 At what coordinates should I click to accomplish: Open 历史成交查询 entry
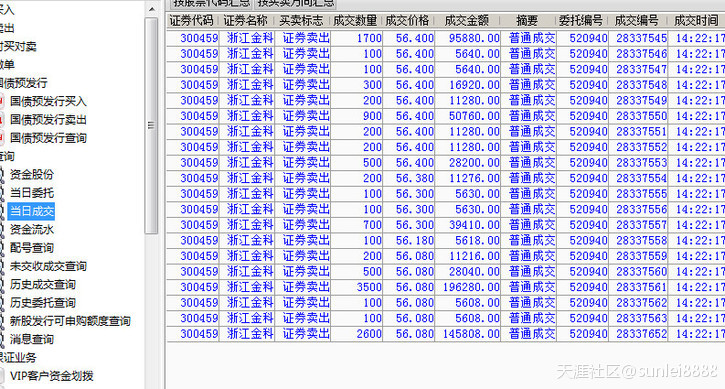click(x=43, y=284)
